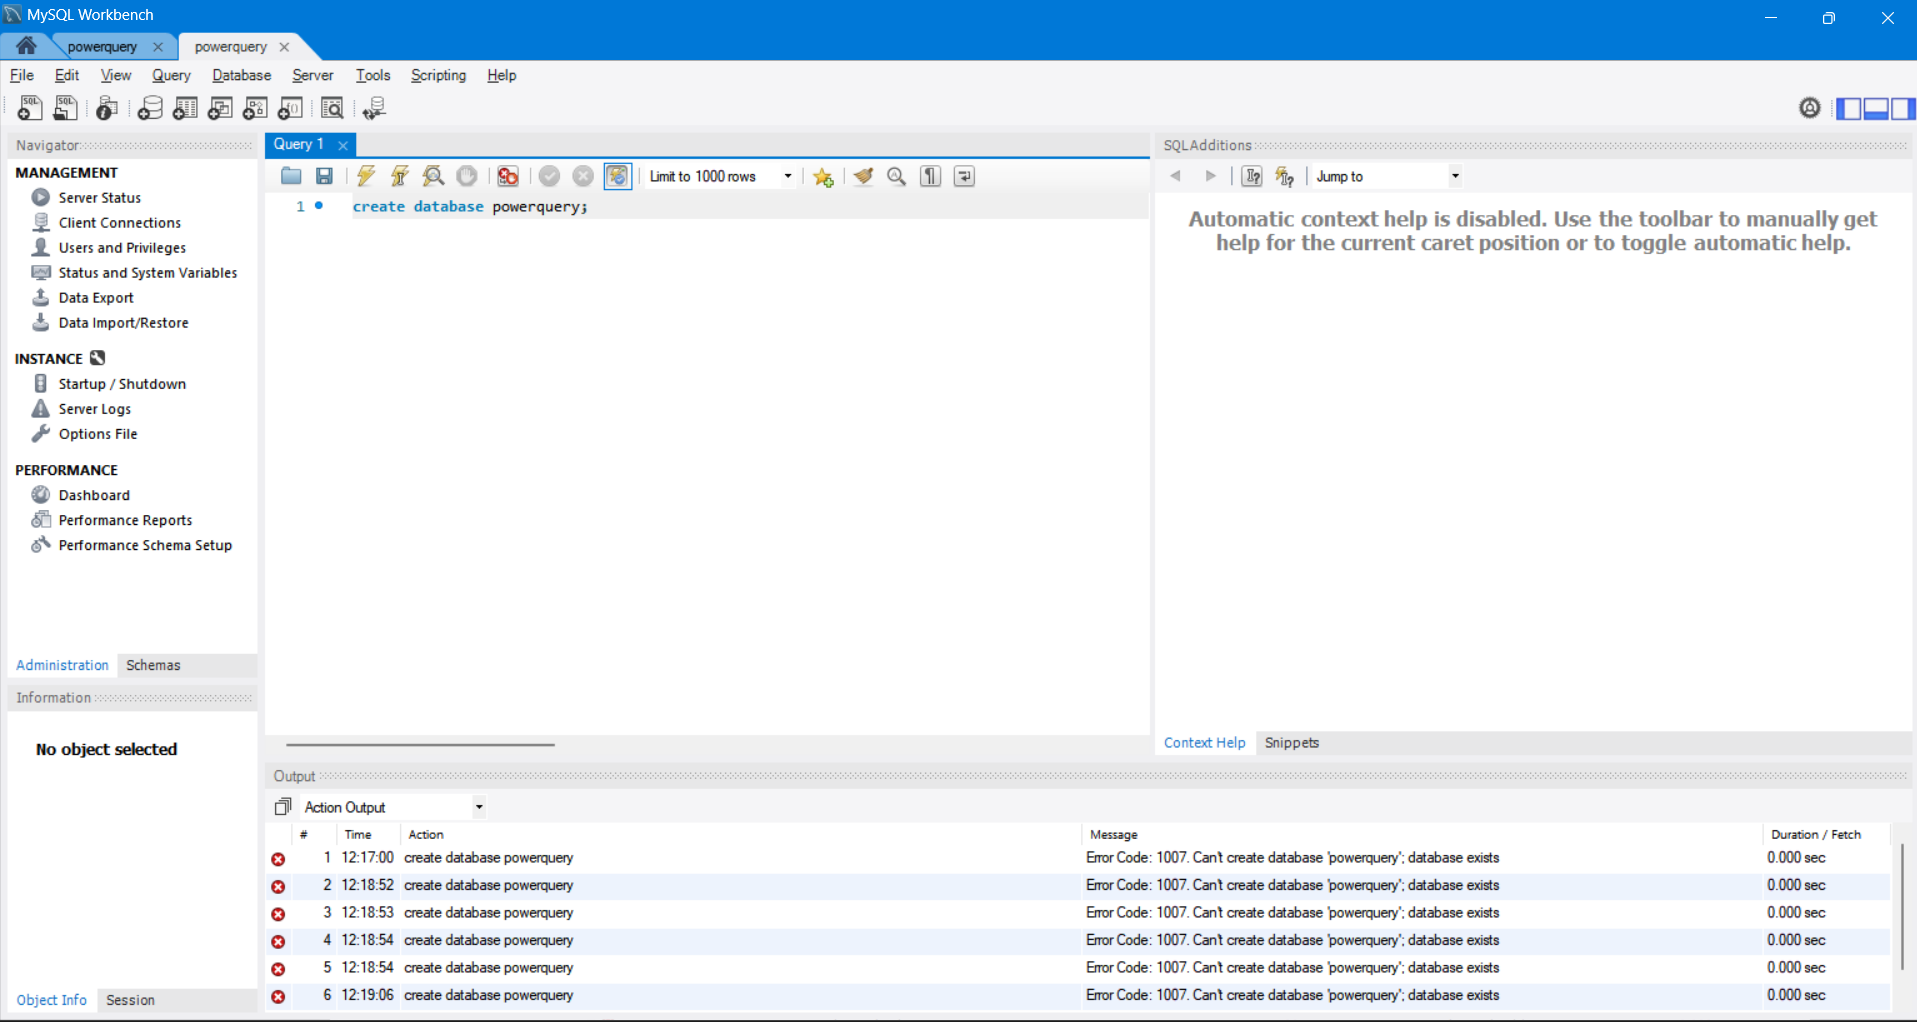Image resolution: width=1917 pixels, height=1022 pixels.
Task: Create a new view in active schema
Action: pos(220,108)
